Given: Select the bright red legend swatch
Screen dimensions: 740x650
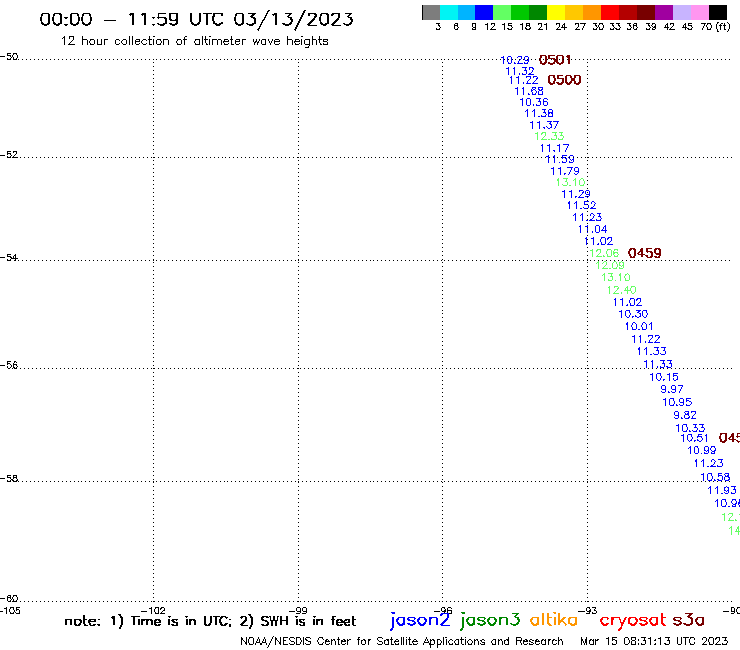Looking at the screenshot, I should click(x=610, y=12).
